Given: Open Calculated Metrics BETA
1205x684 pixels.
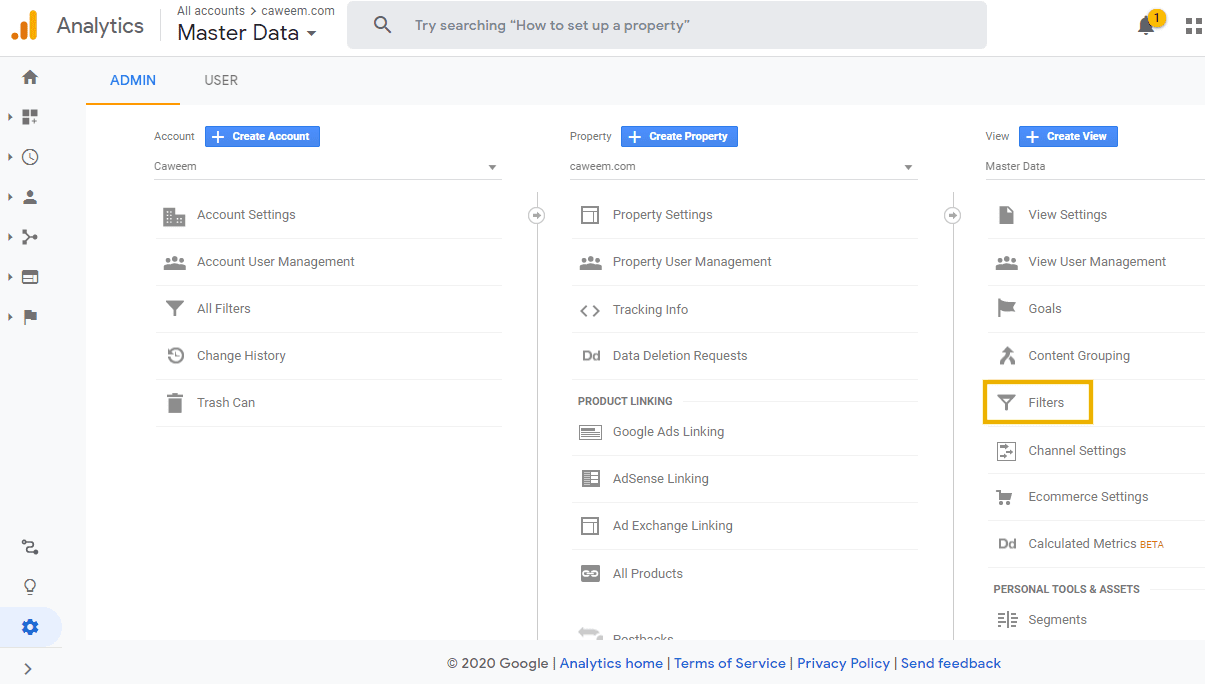Looking at the screenshot, I should (1096, 544).
